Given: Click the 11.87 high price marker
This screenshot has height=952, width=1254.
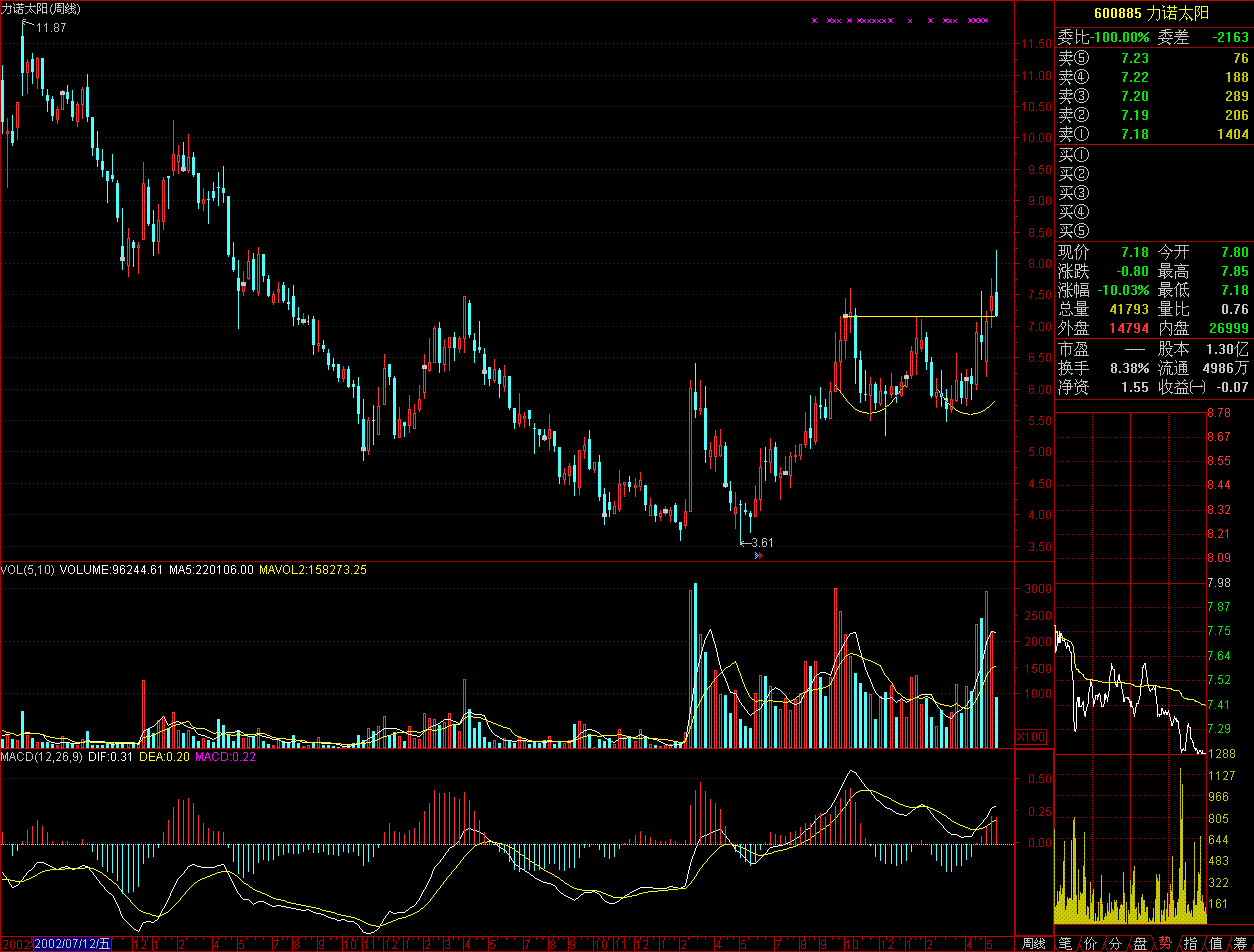Looking at the screenshot, I should pyautogui.click(x=51, y=27).
